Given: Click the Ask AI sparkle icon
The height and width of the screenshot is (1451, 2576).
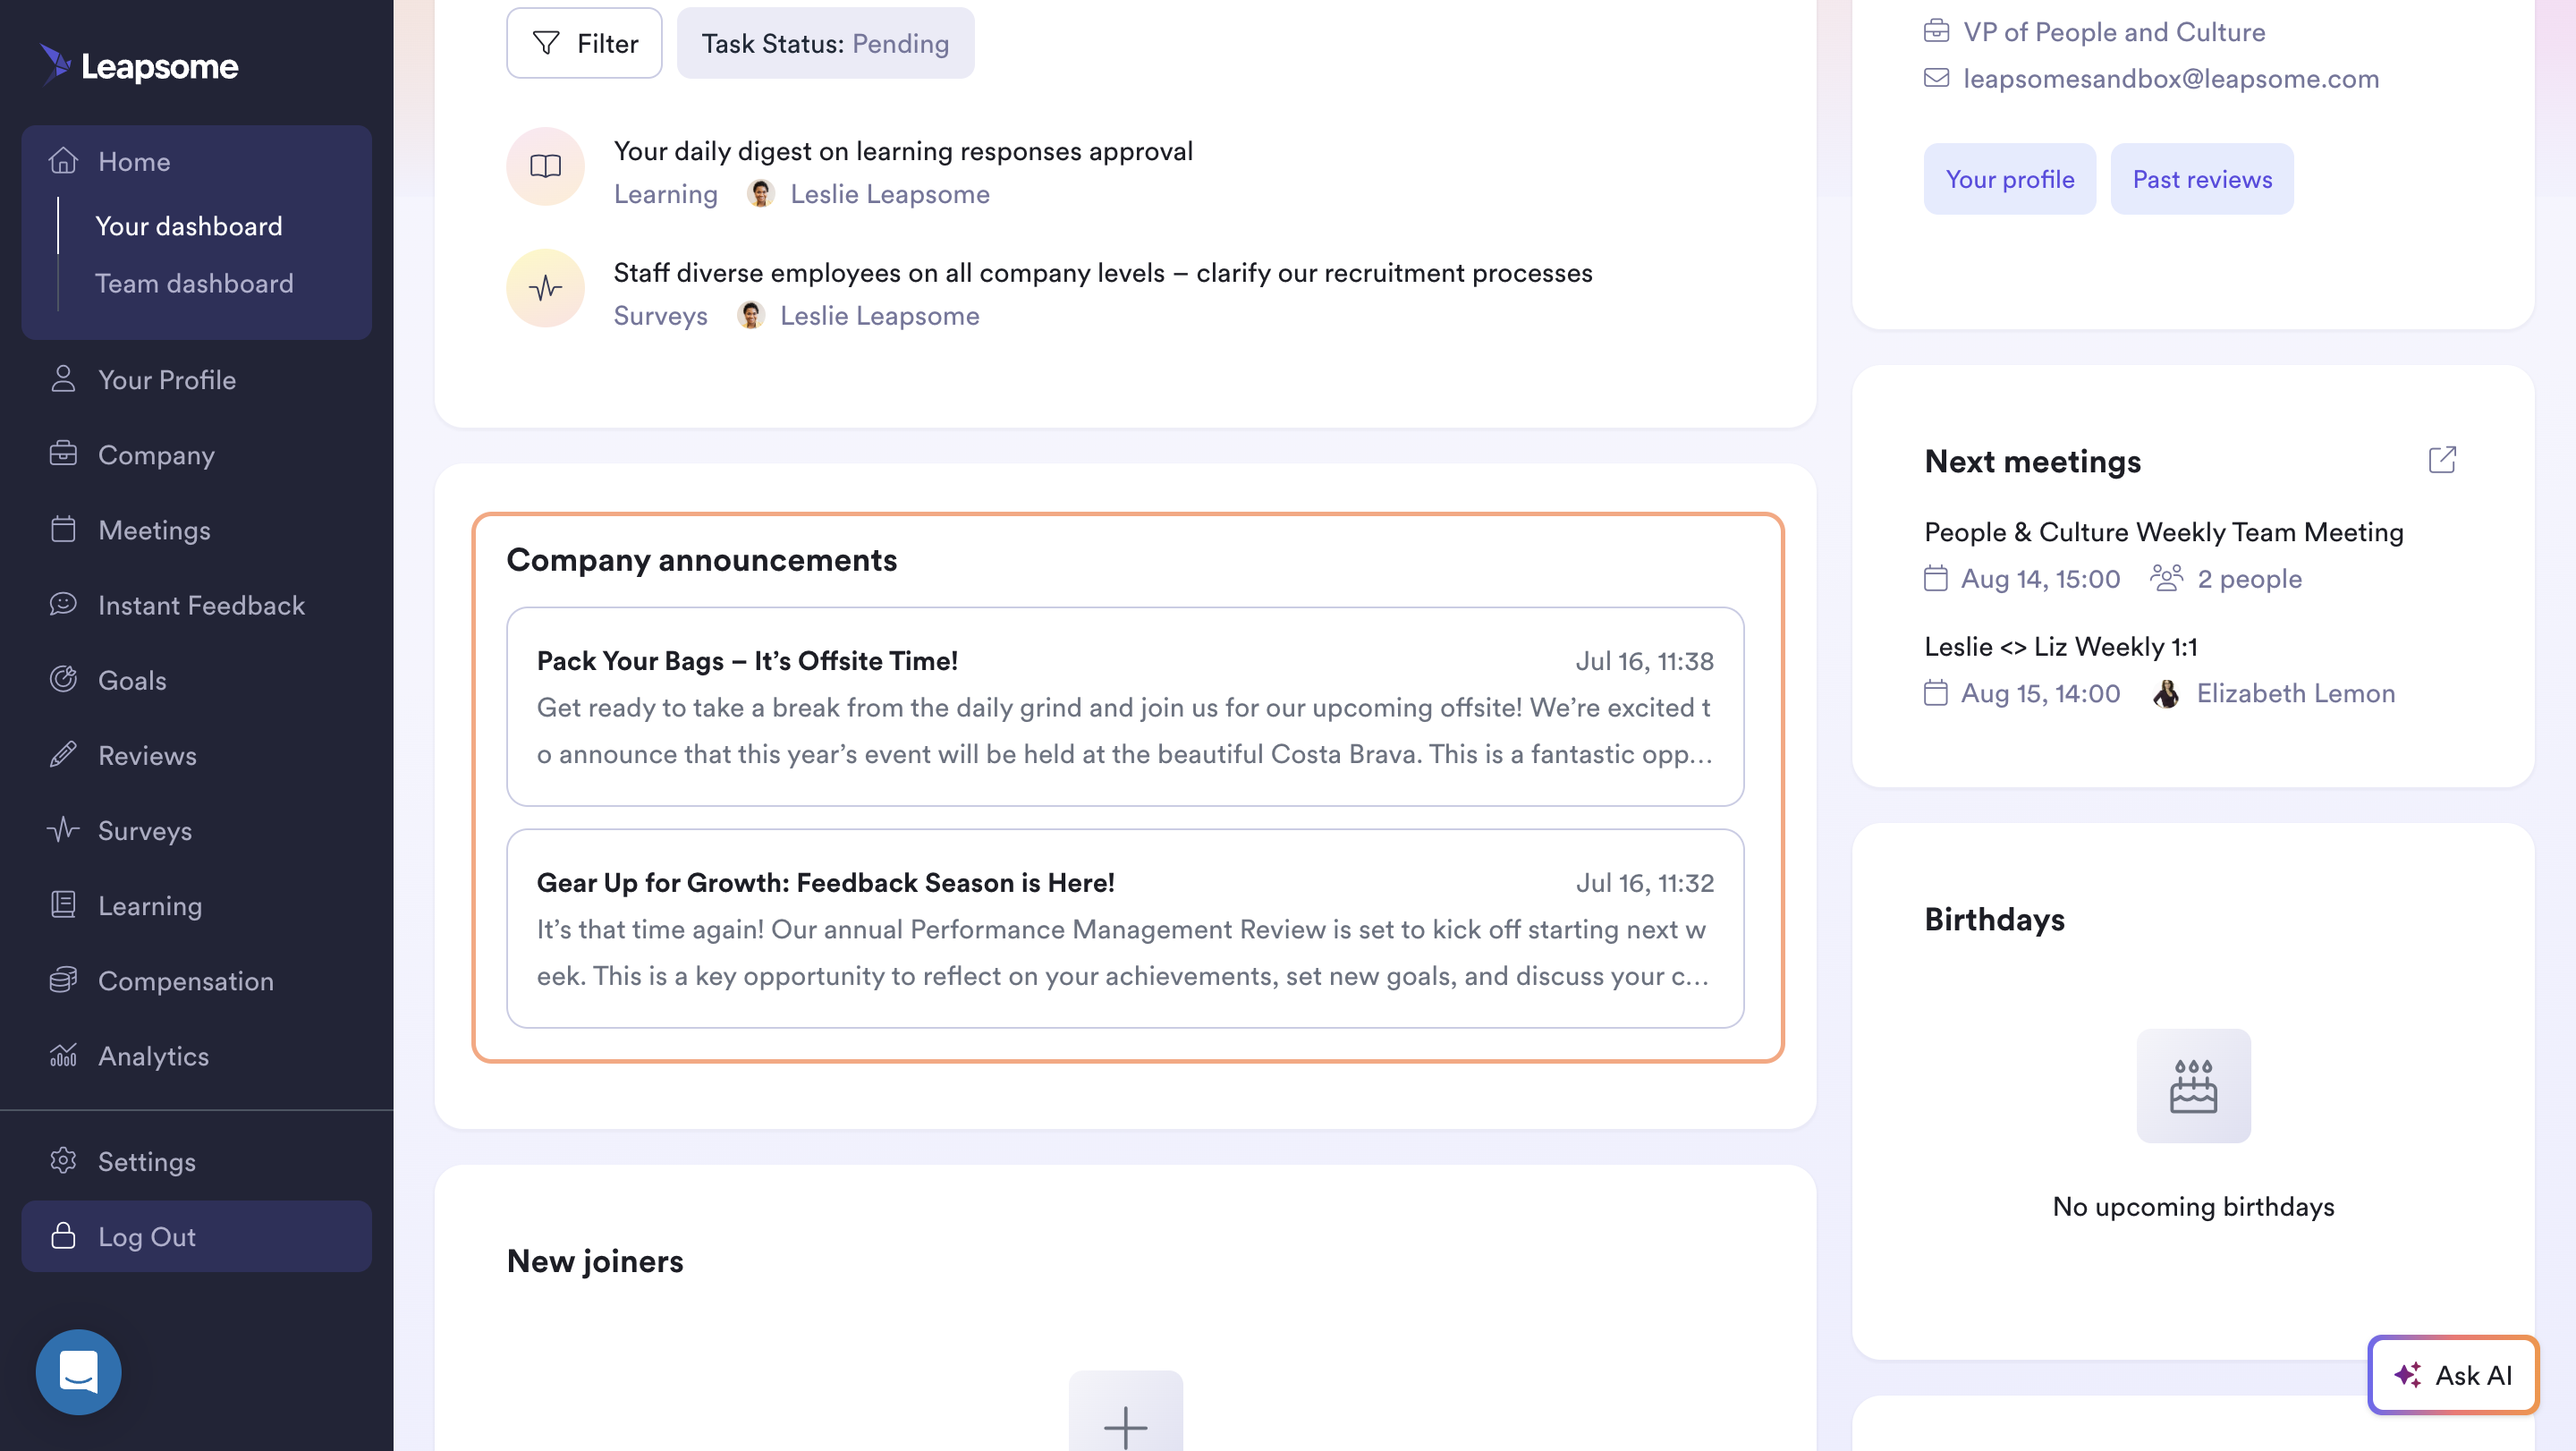Looking at the screenshot, I should click(2408, 1375).
